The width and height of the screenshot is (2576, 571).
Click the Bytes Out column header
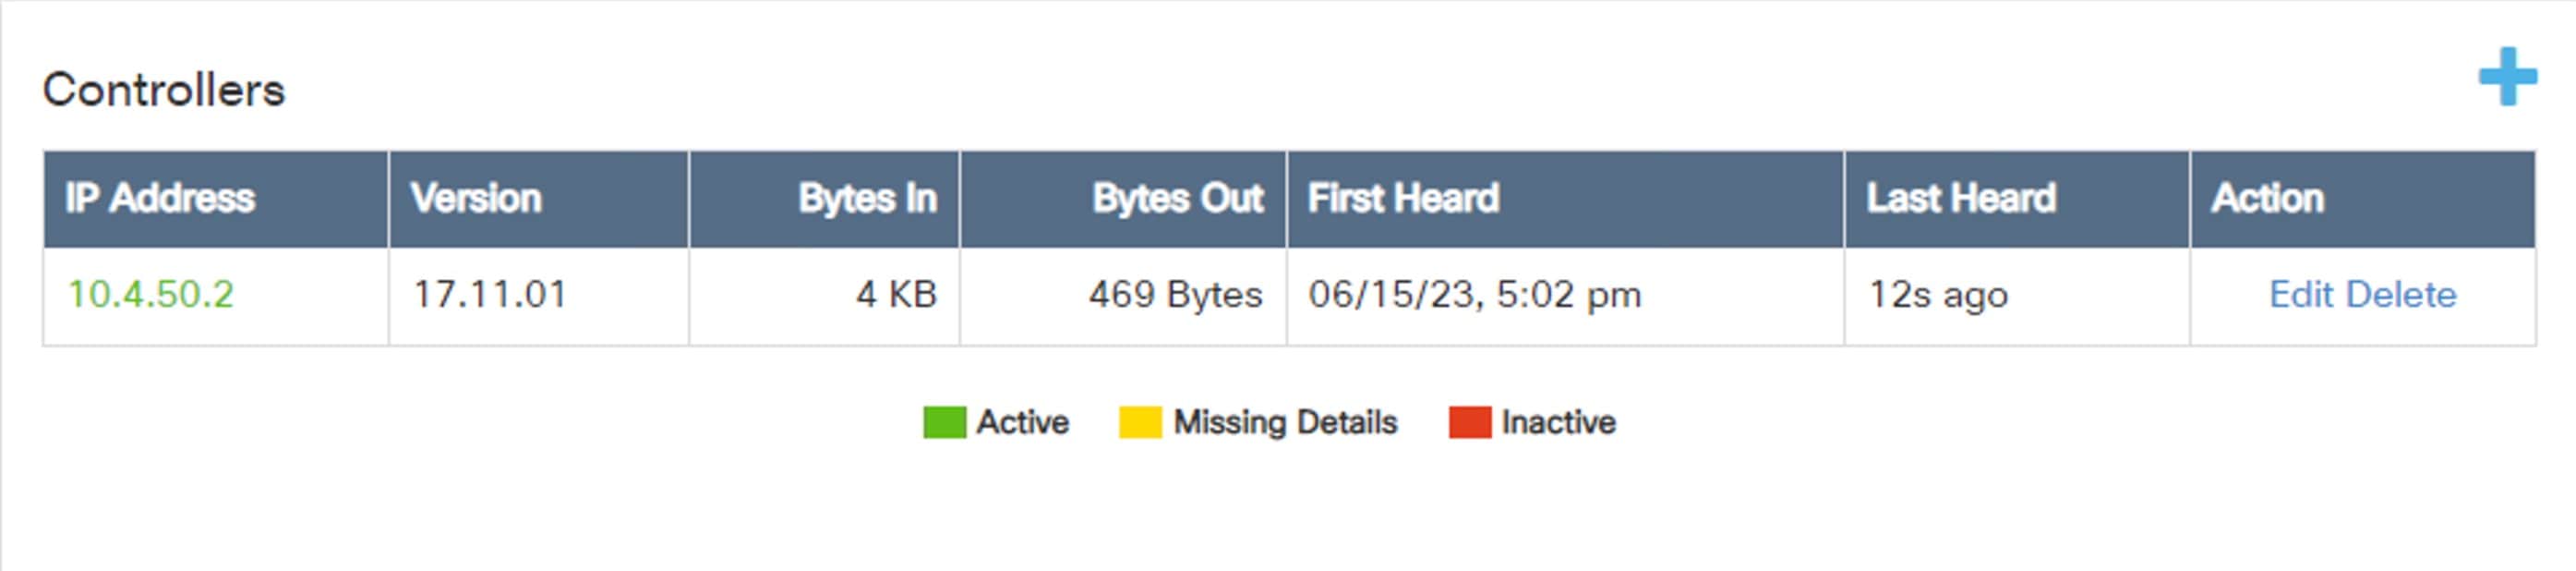tap(1177, 198)
